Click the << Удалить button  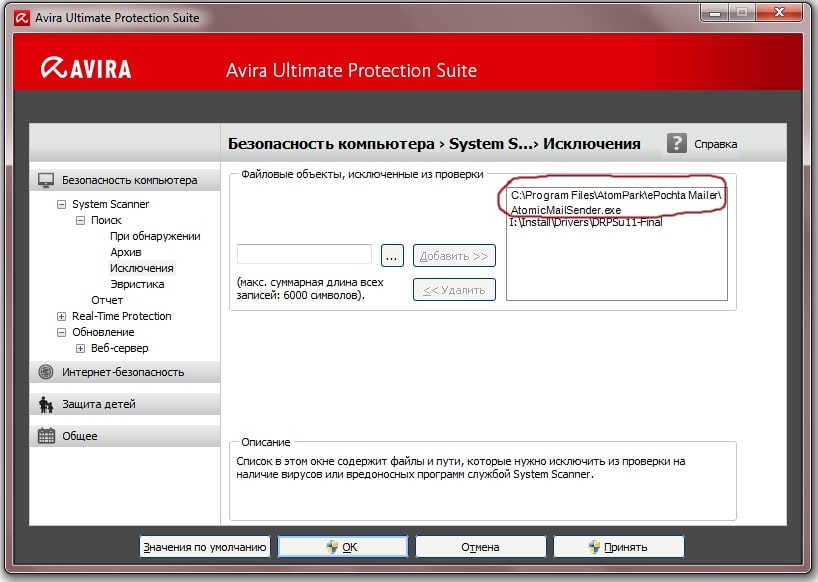click(454, 289)
